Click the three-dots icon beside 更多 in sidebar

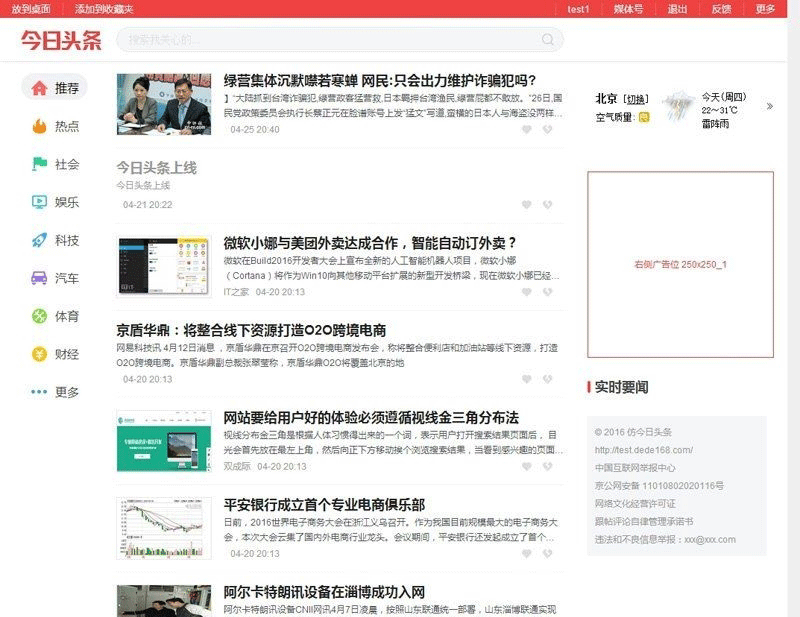[x=39, y=392]
